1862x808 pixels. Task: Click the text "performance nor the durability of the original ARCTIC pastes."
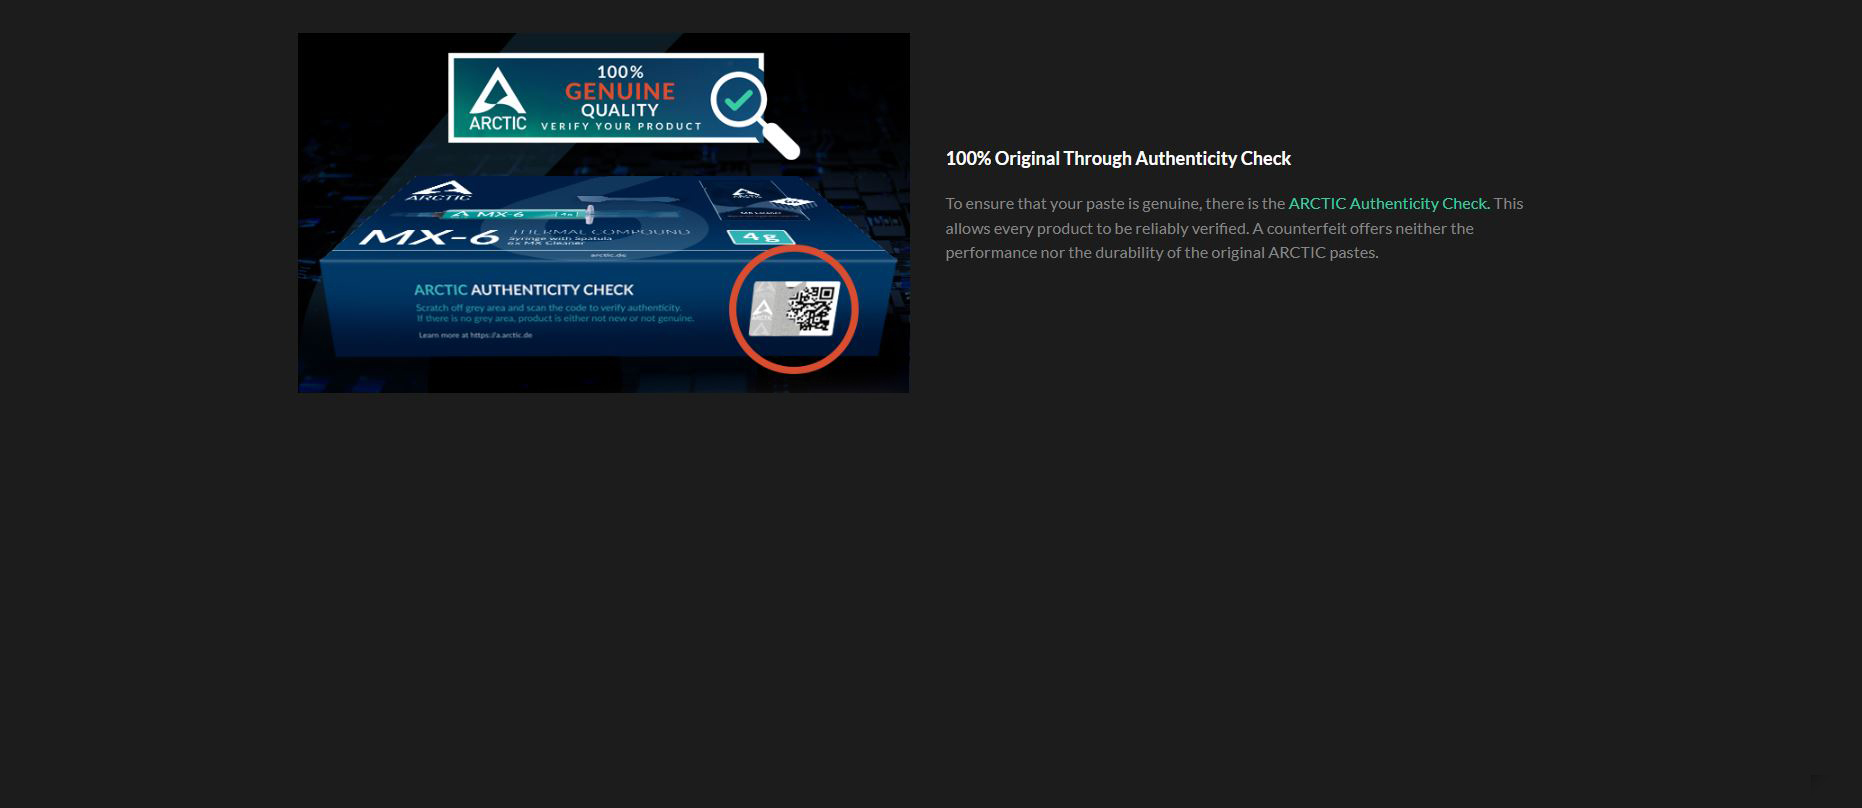pyautogui.click(x=1162, y=252)
